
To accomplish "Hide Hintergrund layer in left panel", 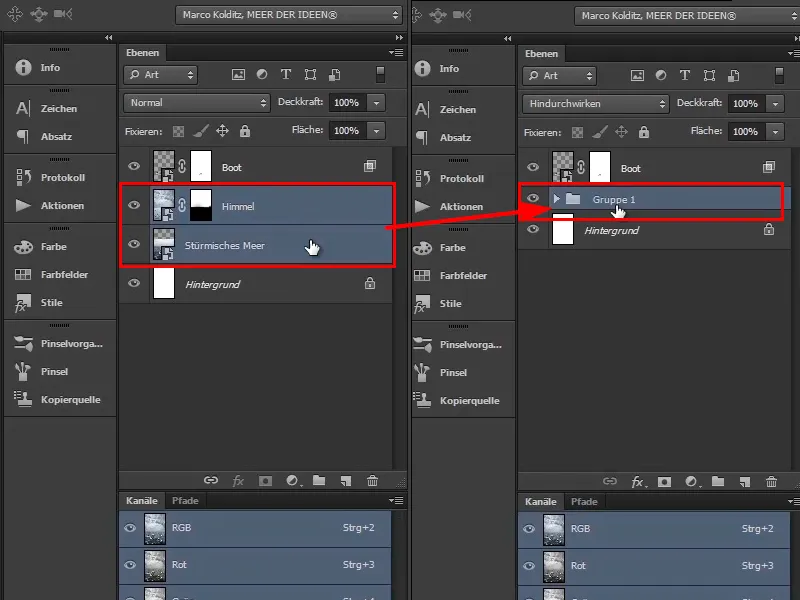I will click(134, 283).
